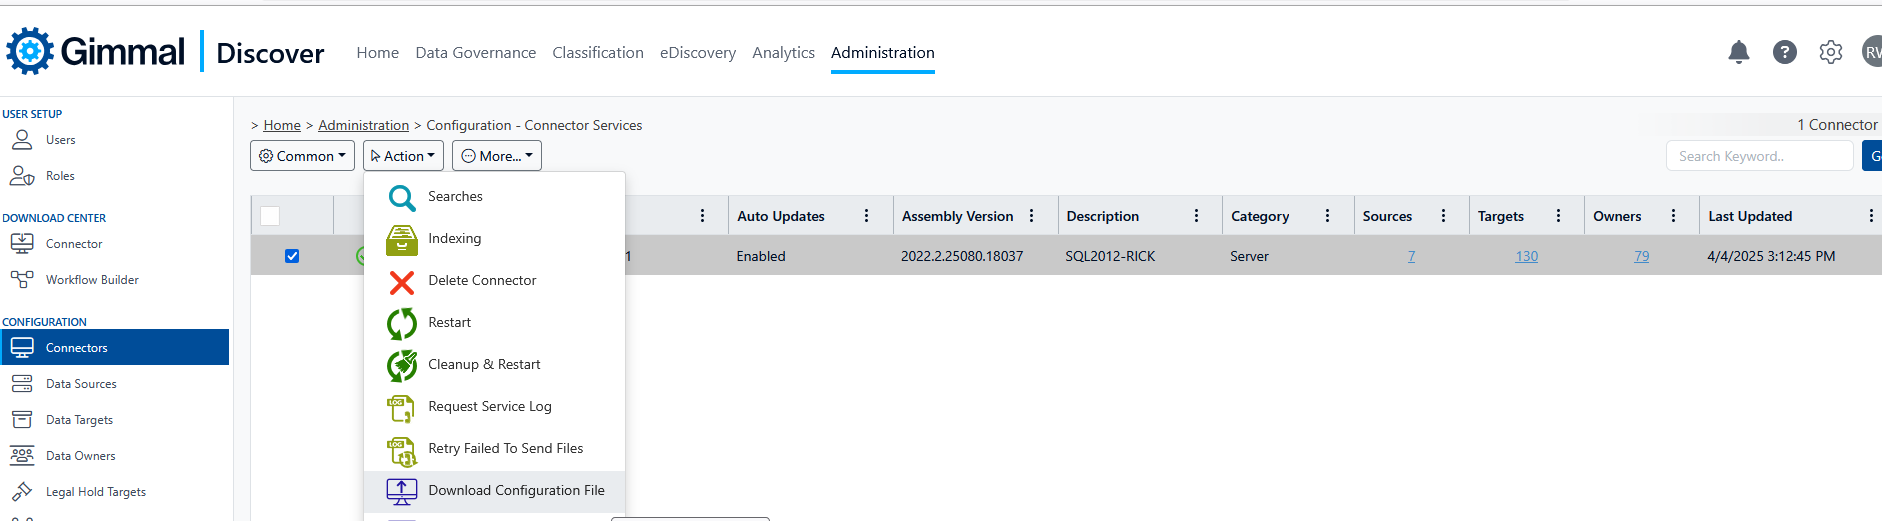Switch to the eDiscovery tab
Viewport: 1882px width, 521px height.
pos(697,53)
